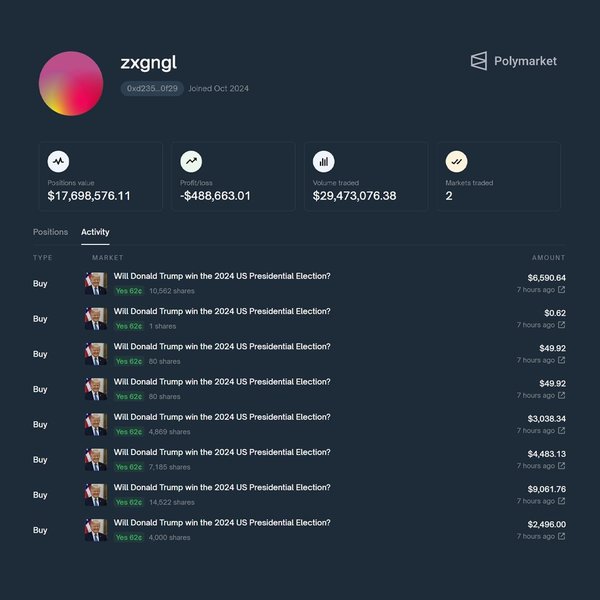
Task: Open external link for $6,590.64 trade
Action: (561, 290)
